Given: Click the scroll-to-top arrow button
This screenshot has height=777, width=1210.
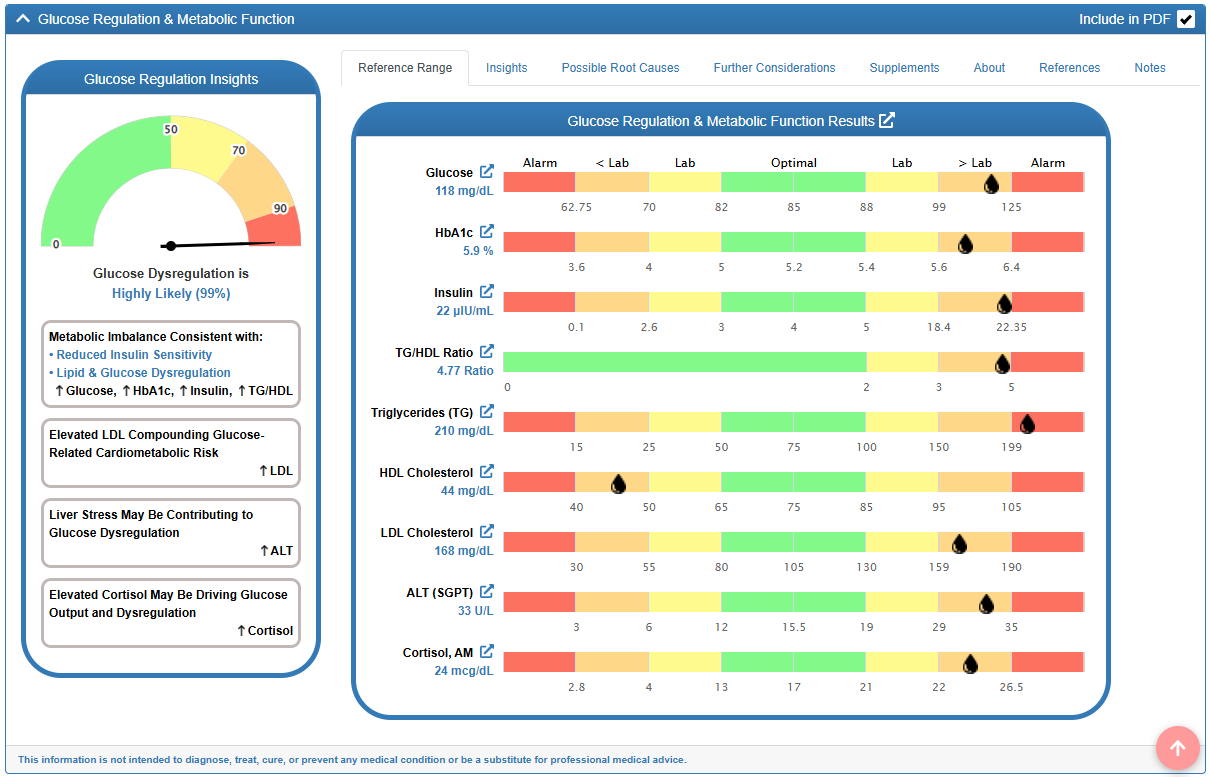Looking at the screenshot, I should 1178,748.
